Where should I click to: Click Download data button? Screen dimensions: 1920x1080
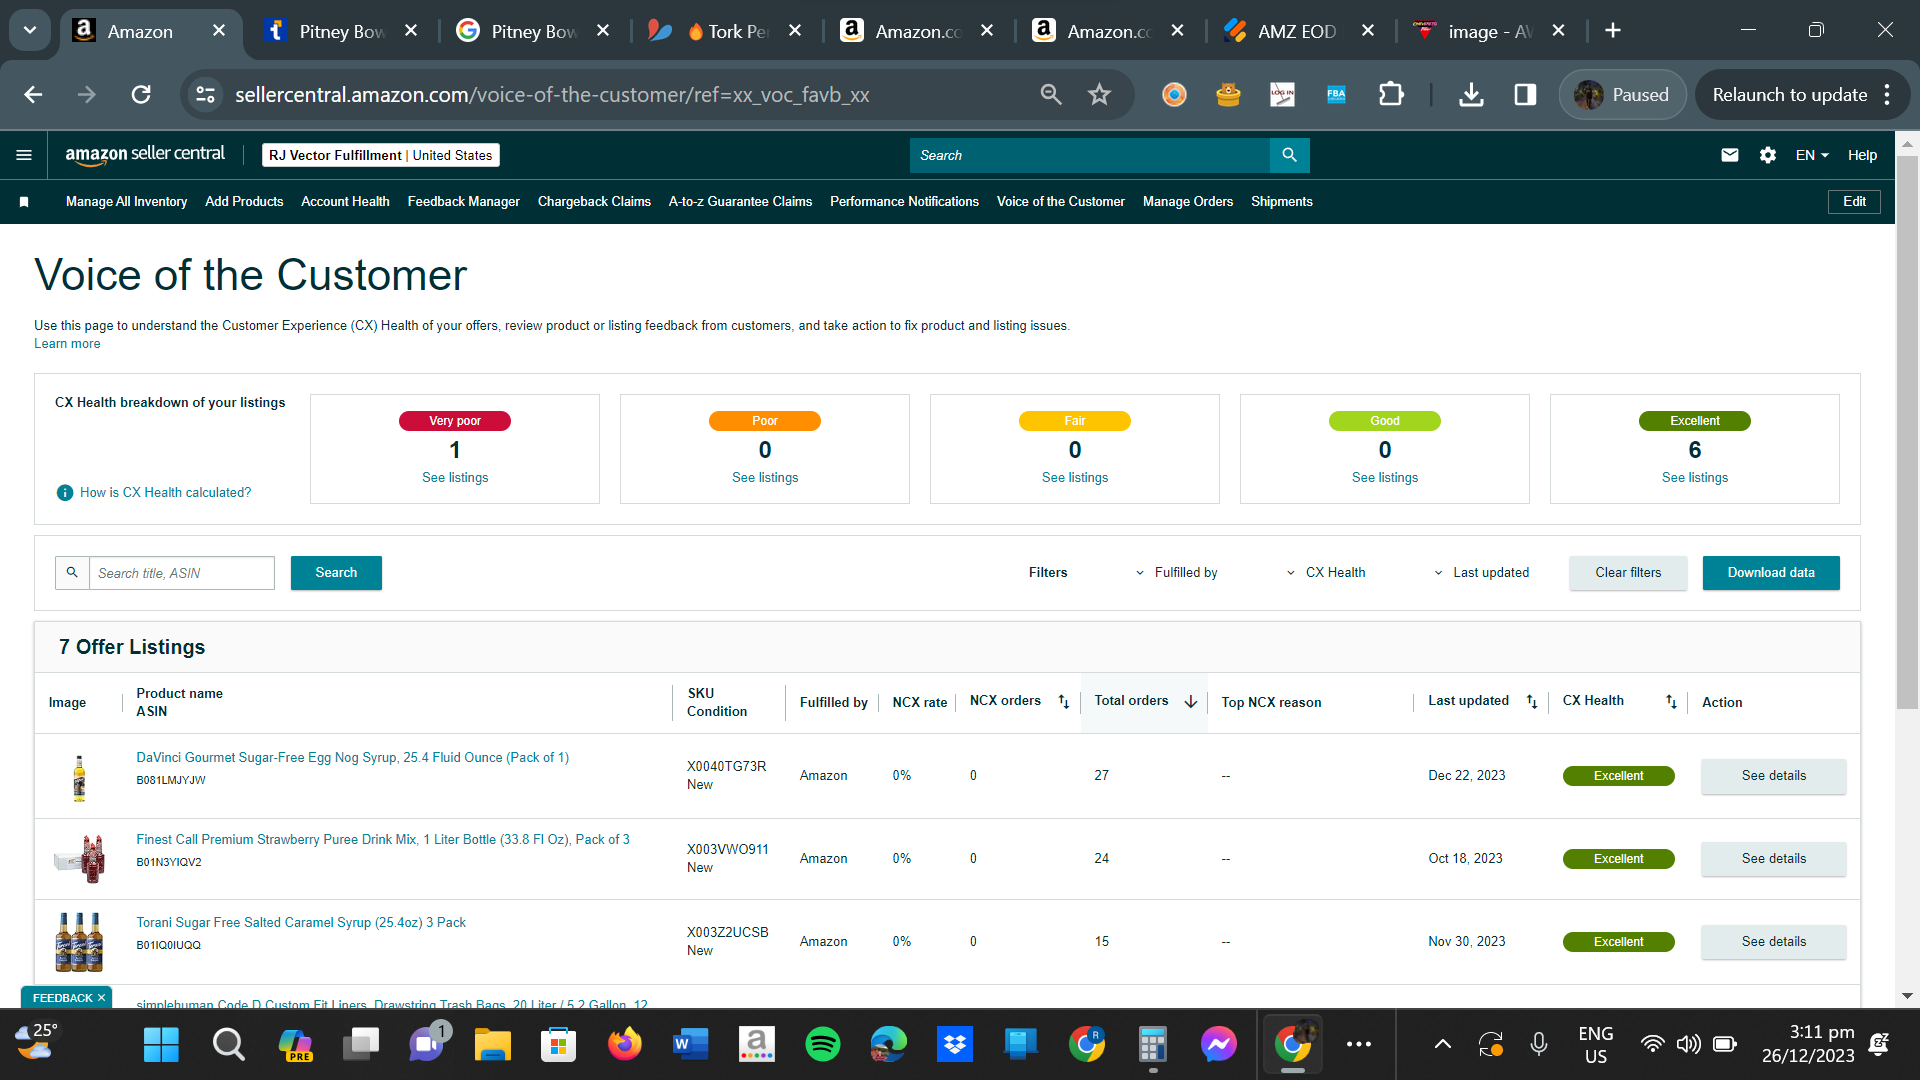click(x=1771, y=573)
